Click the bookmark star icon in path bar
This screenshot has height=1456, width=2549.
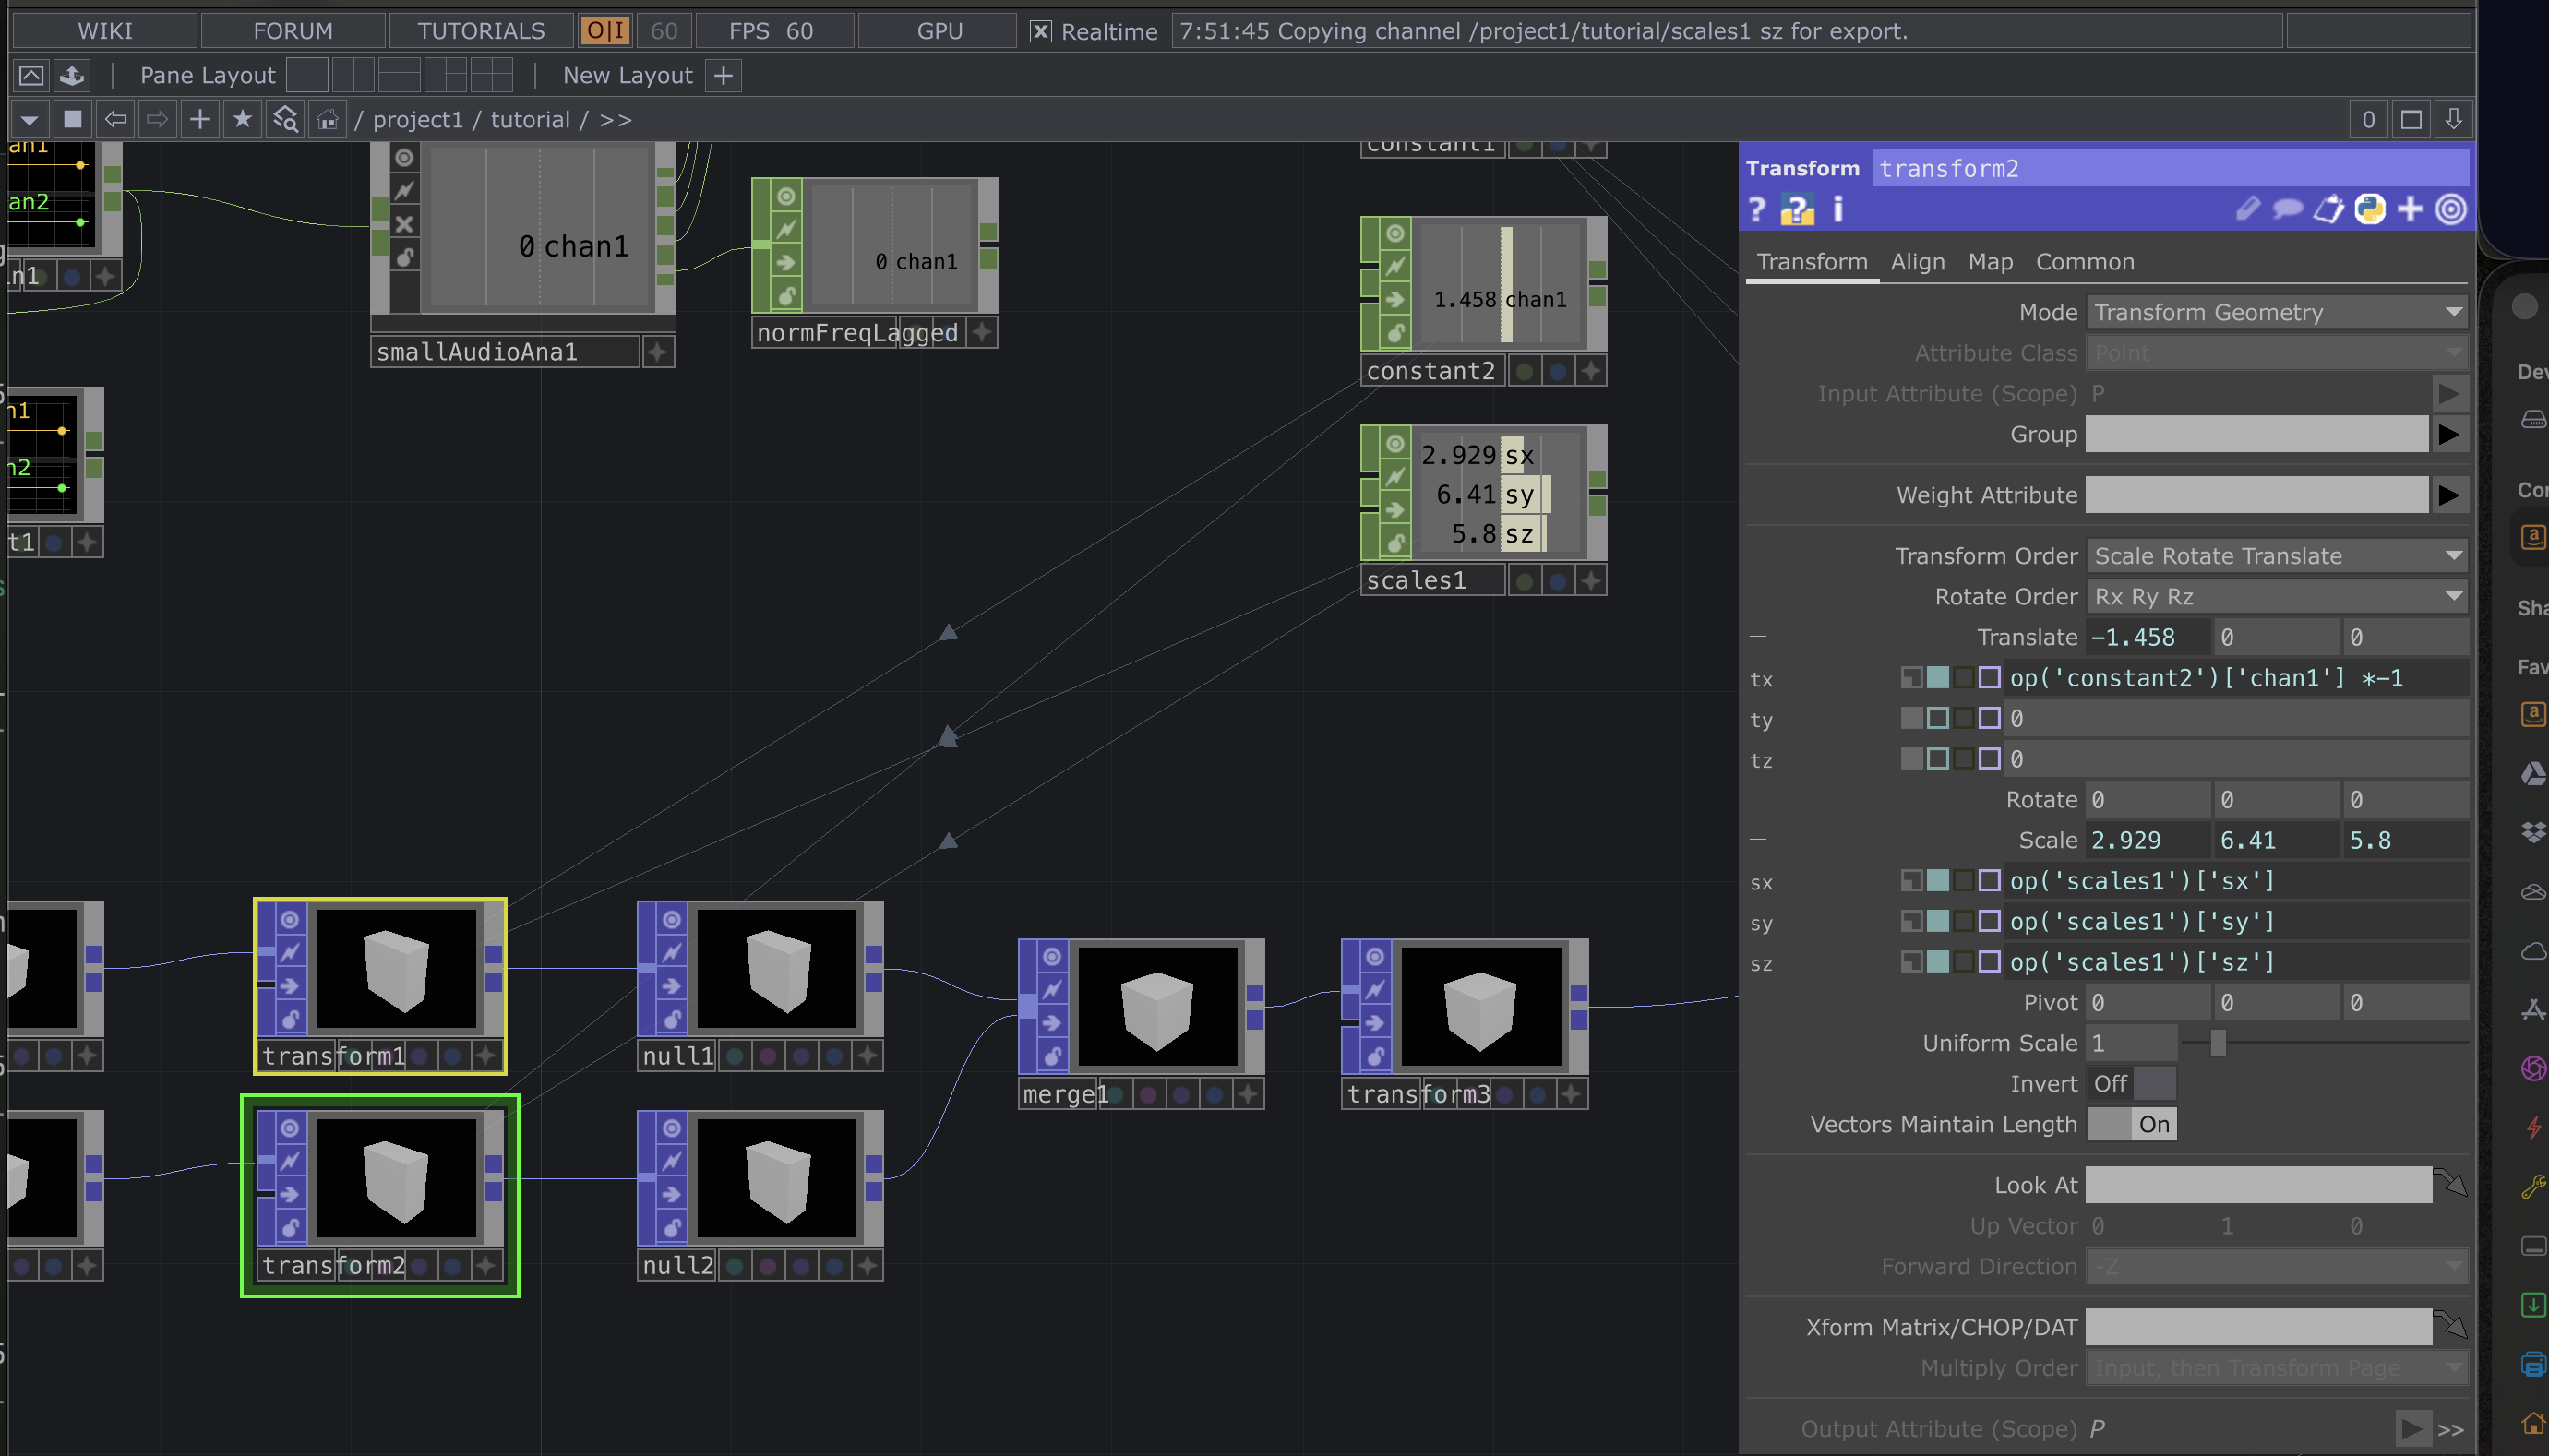(x=242, y=120)
